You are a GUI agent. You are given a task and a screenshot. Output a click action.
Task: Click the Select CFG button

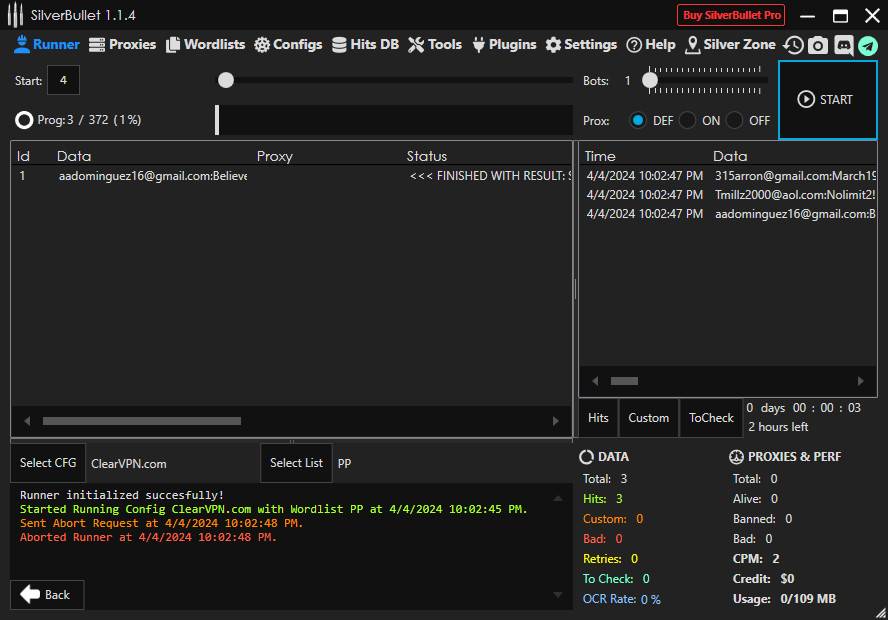(x=48, y=463)
